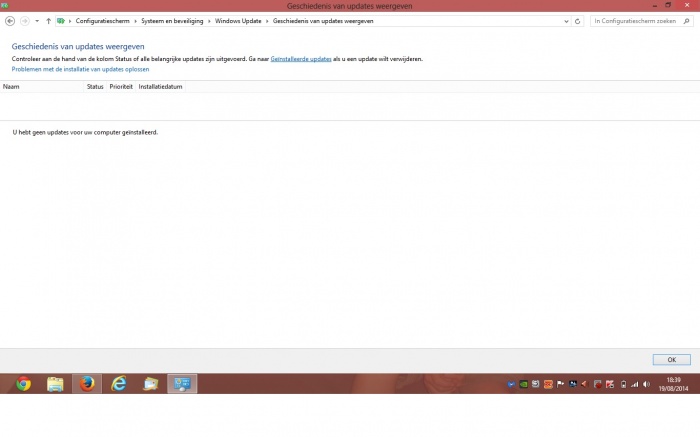Click the volume speaker tray icon
700x437 pixels.
(x=646, y=384)
